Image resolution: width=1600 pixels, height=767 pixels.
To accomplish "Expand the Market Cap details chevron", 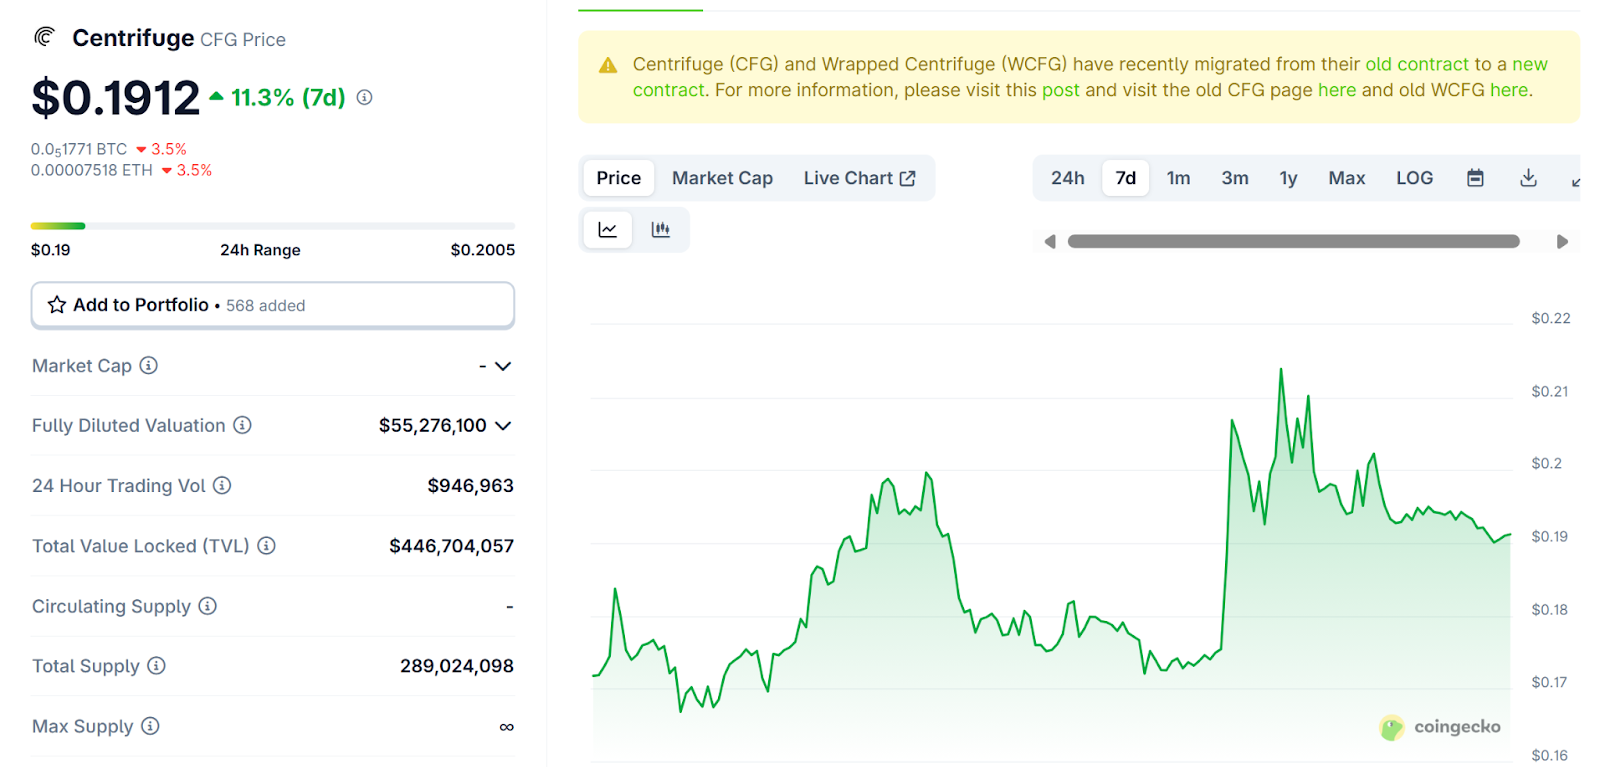I will coord(503,366).
